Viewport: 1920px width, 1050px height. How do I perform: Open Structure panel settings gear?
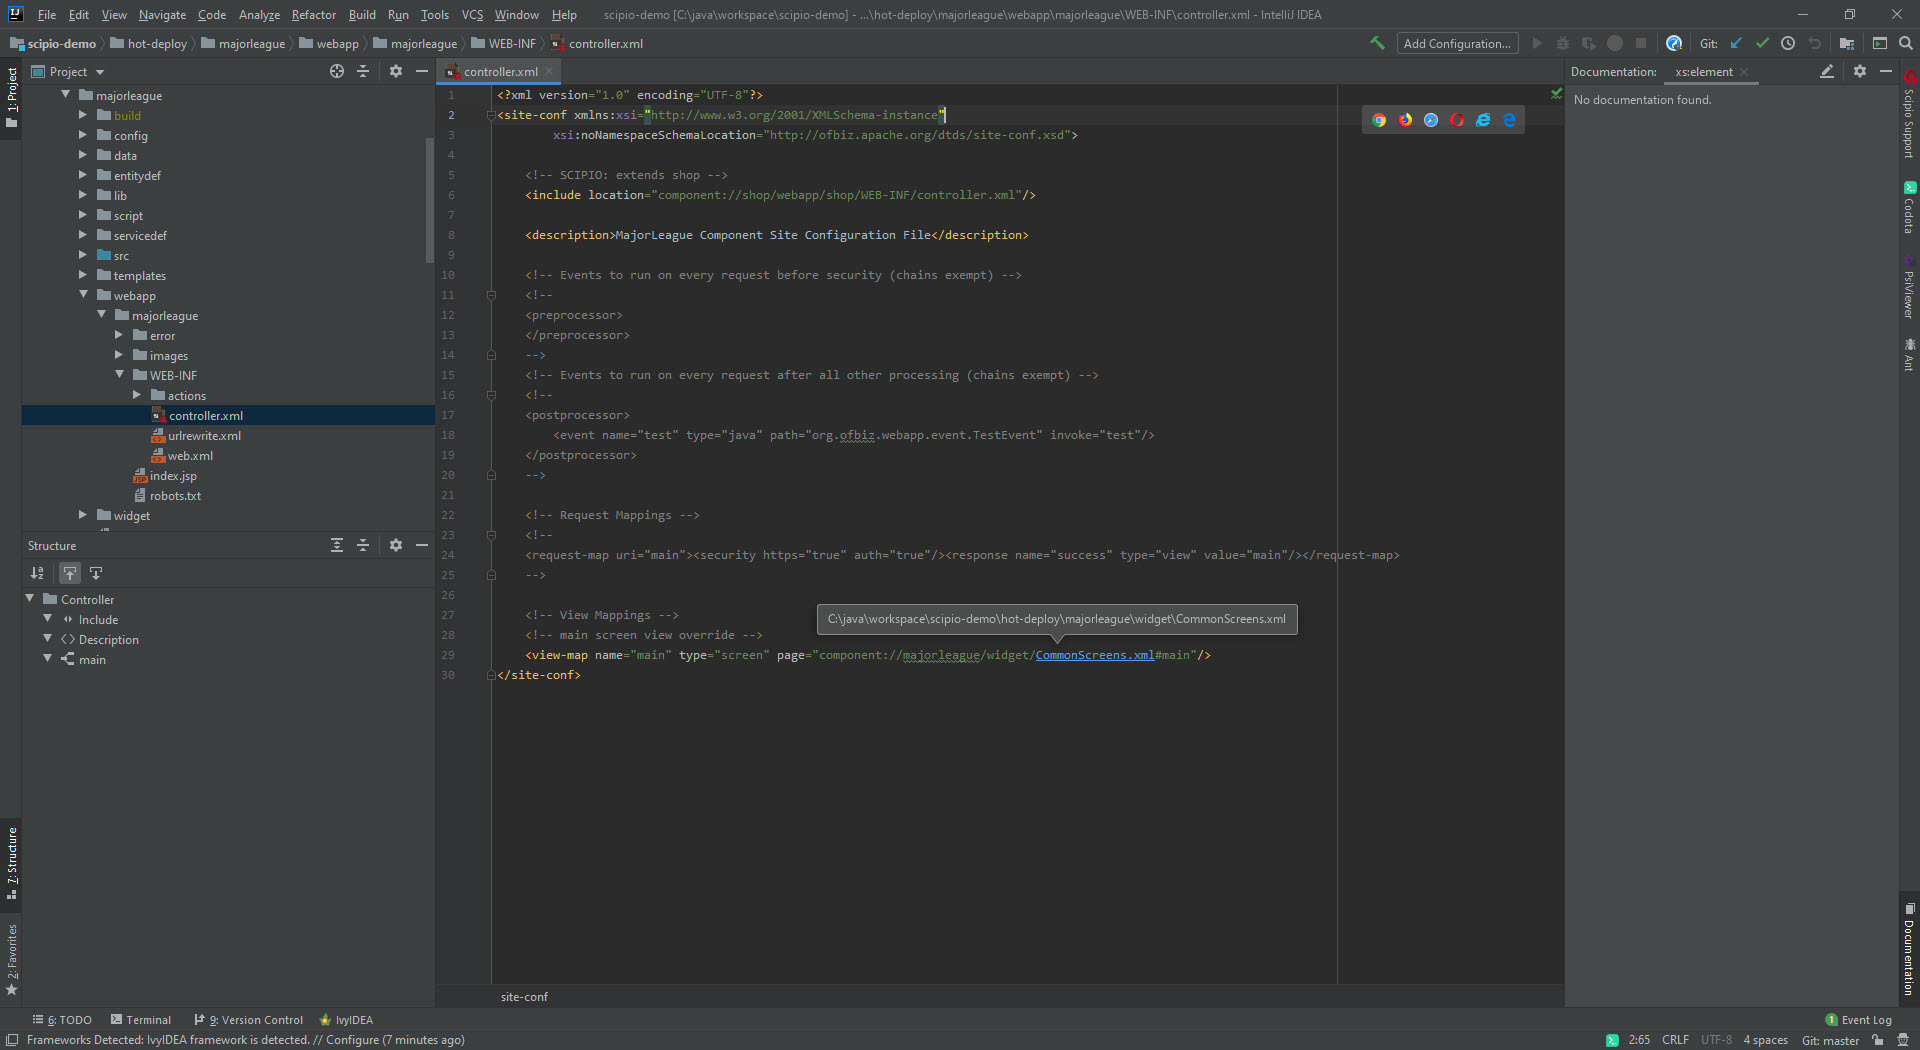point(396,545)
